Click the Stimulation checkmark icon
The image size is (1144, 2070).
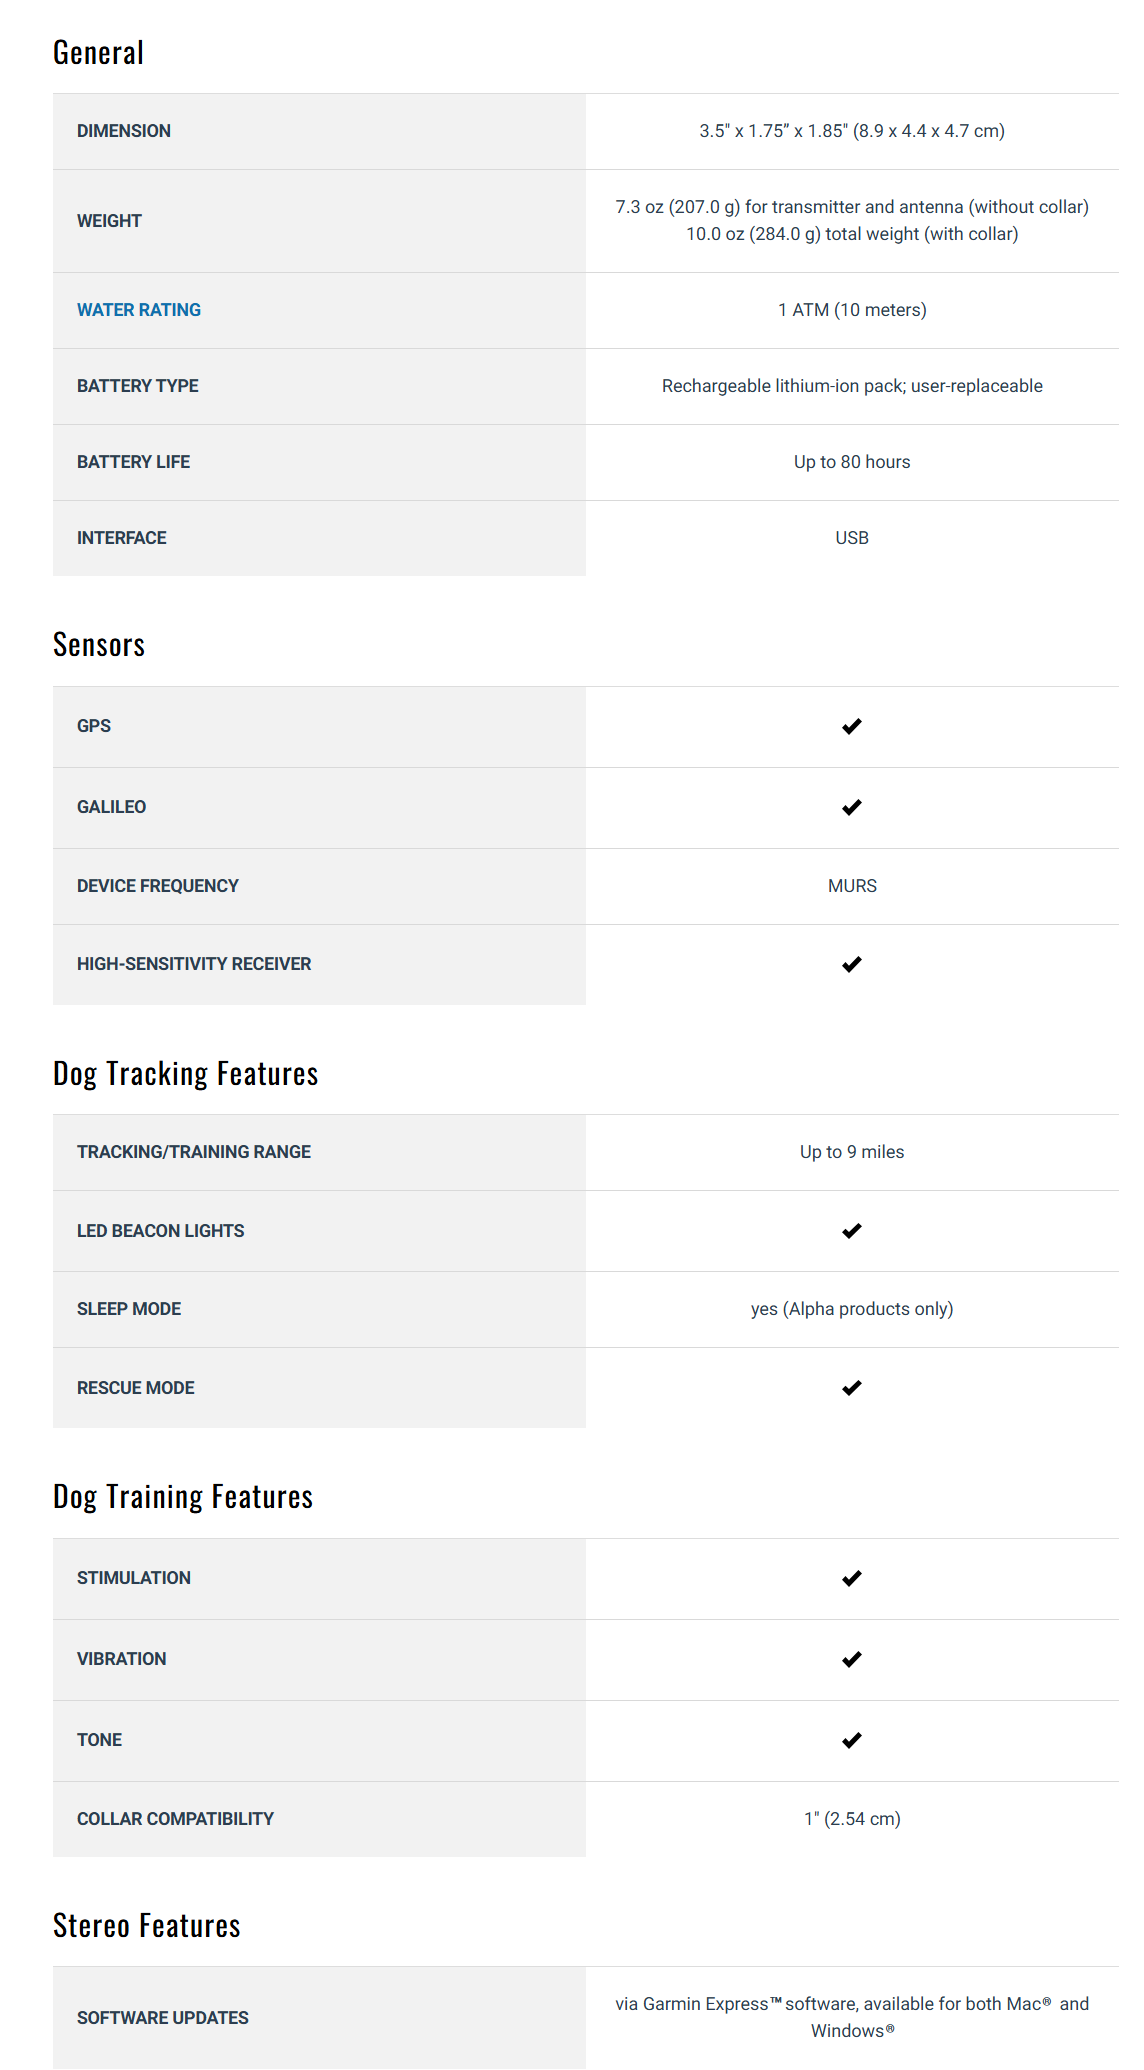tap(851, 1578)
